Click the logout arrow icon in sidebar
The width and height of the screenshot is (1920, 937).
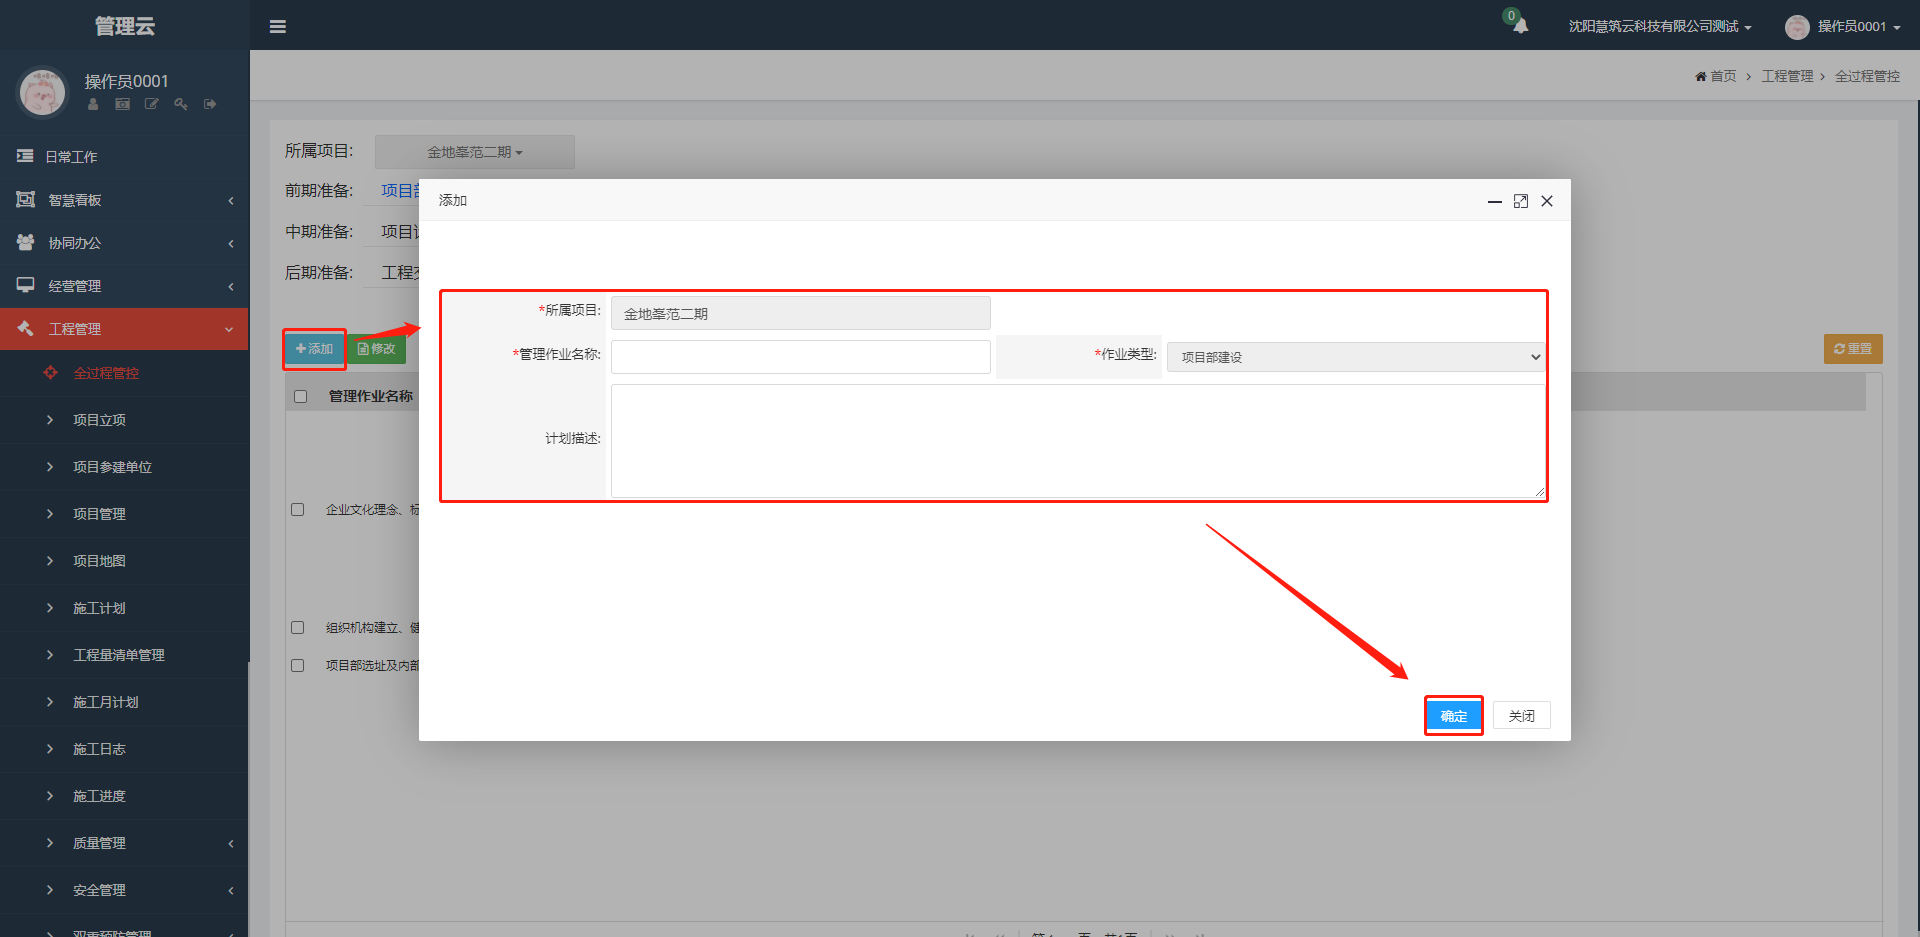click(210, 104)
